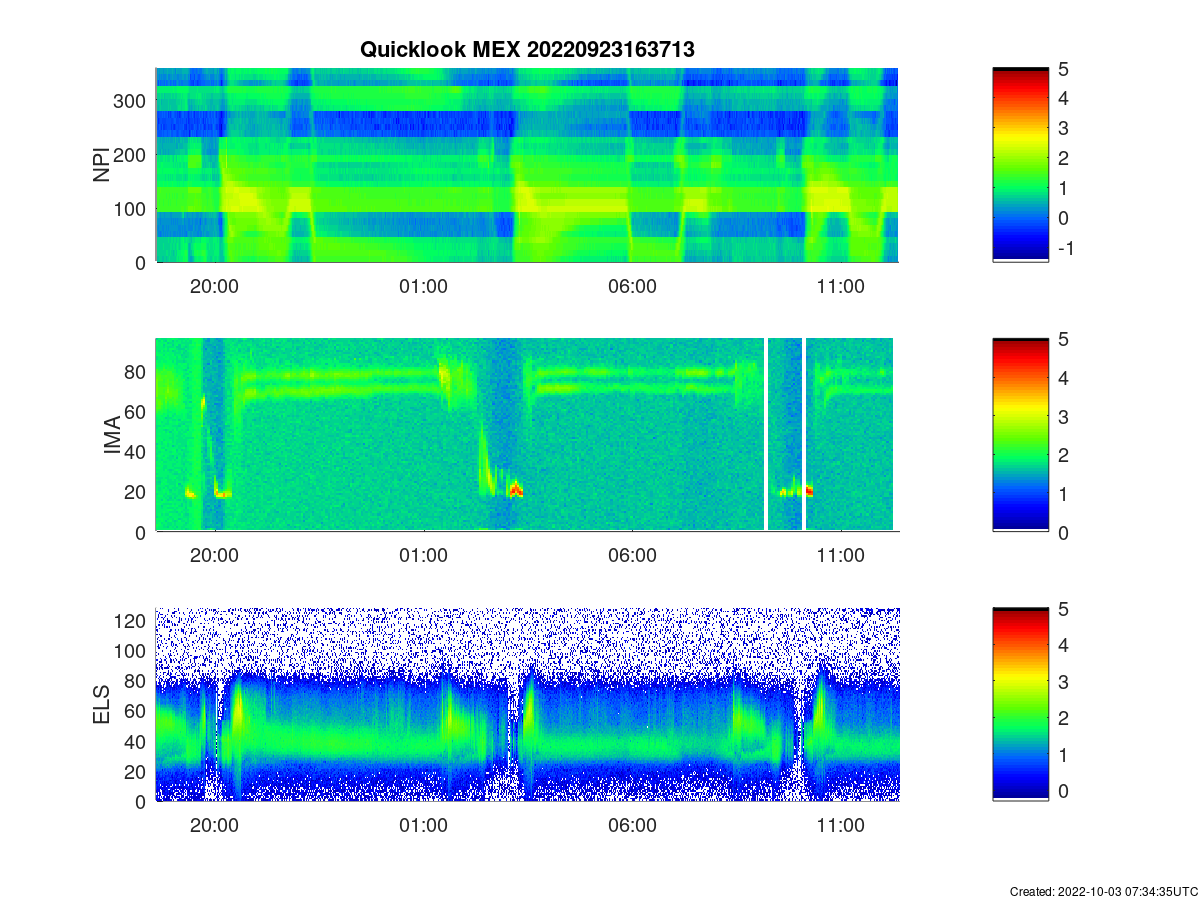Select the ELS y-axis label

(x=102, y=705)
